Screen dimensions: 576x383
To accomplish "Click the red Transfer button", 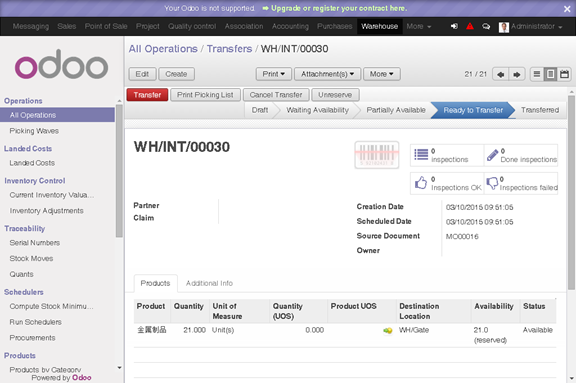I will (147, 95).
